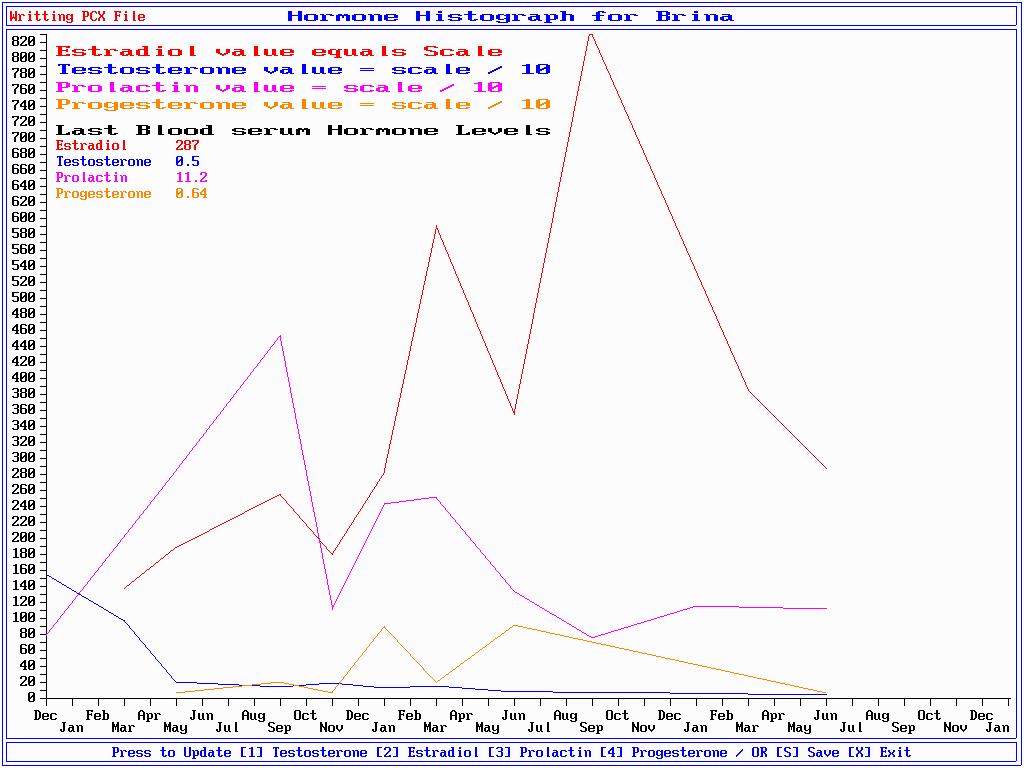
Task: Click 'Last Blood serum Hormone Levels' heading
Action: 303,130
